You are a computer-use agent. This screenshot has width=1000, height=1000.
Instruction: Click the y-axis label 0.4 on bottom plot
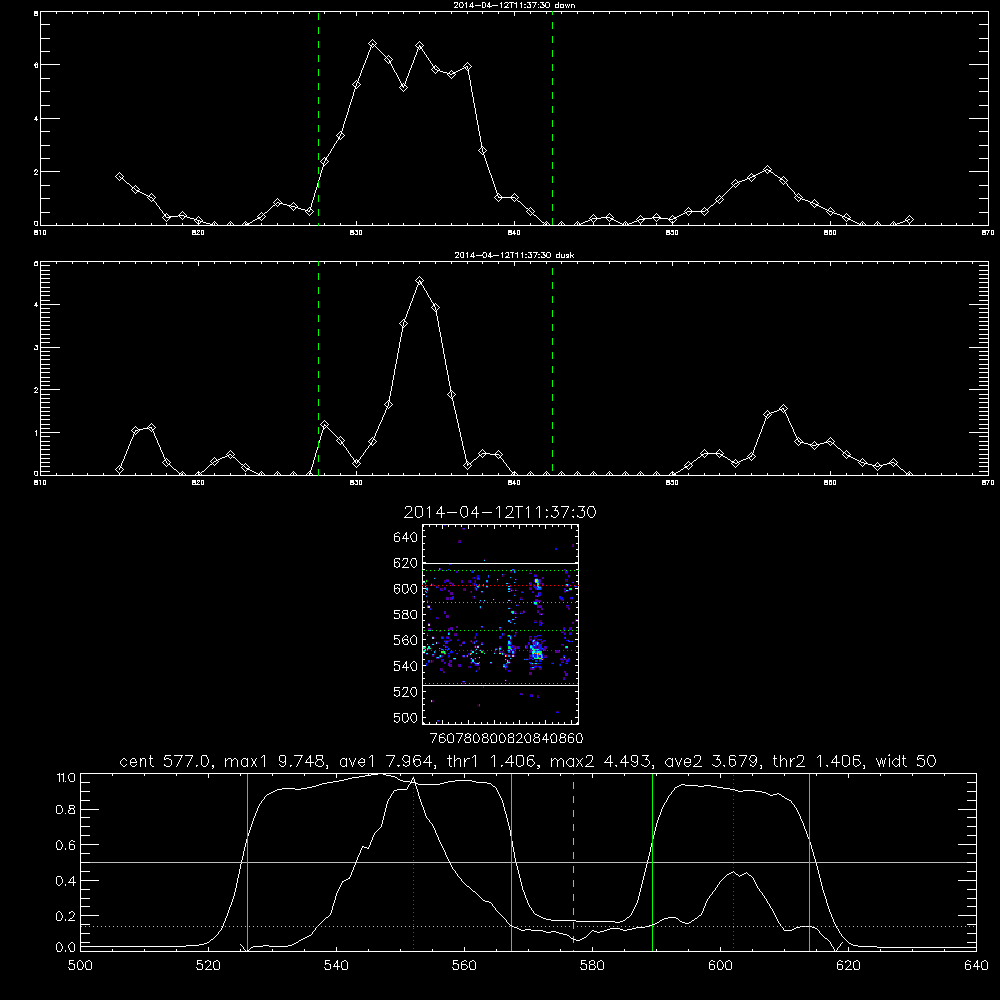coord(66,881)
